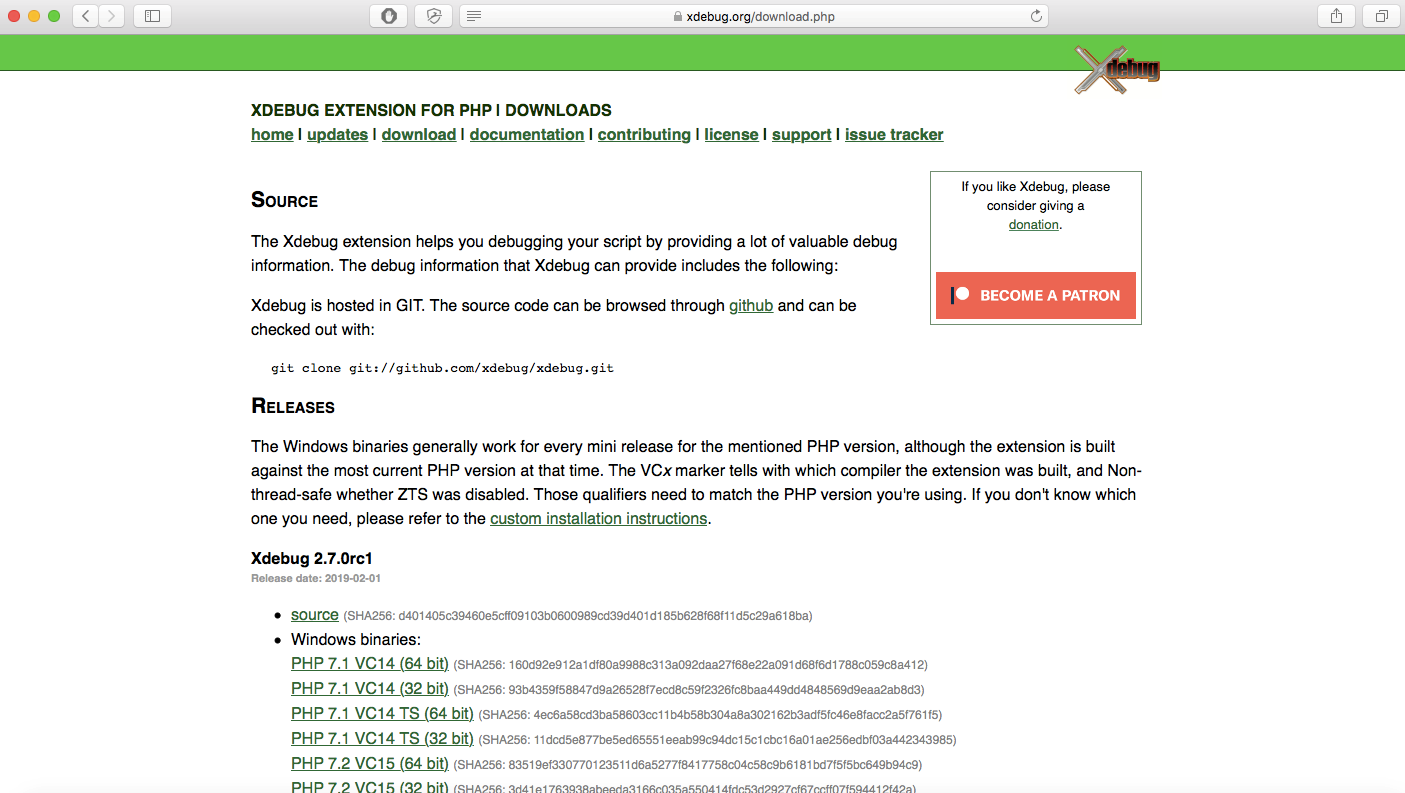Viewport: 1405px width, 793px height.
Task: Open the license navigation link
Action: (x=731, y=135)
